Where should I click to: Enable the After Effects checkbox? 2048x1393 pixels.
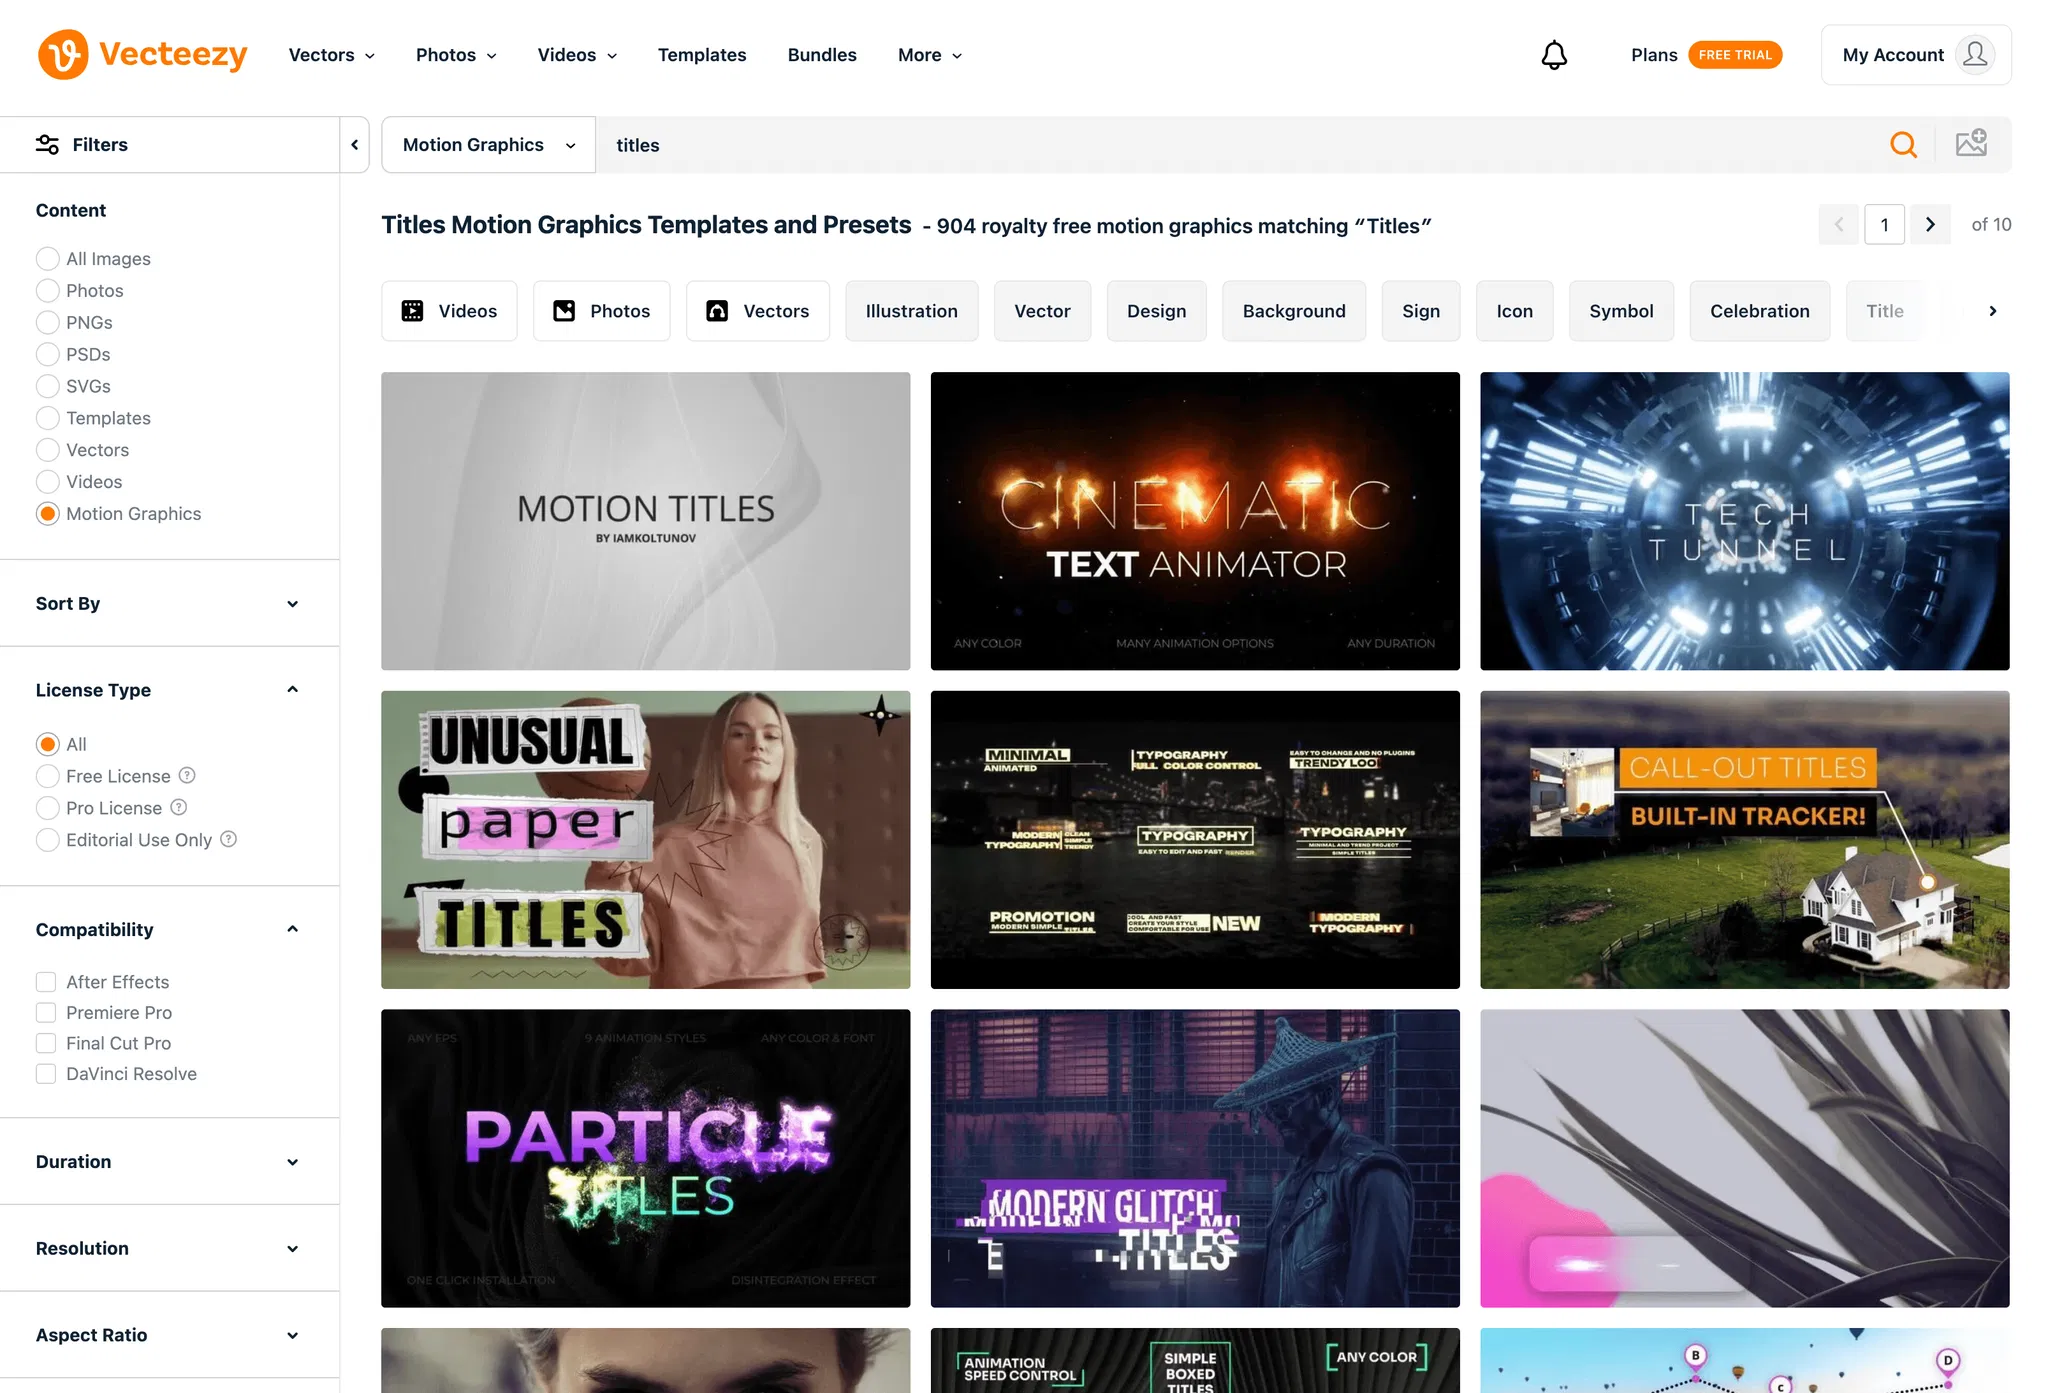tap(46, 982)
